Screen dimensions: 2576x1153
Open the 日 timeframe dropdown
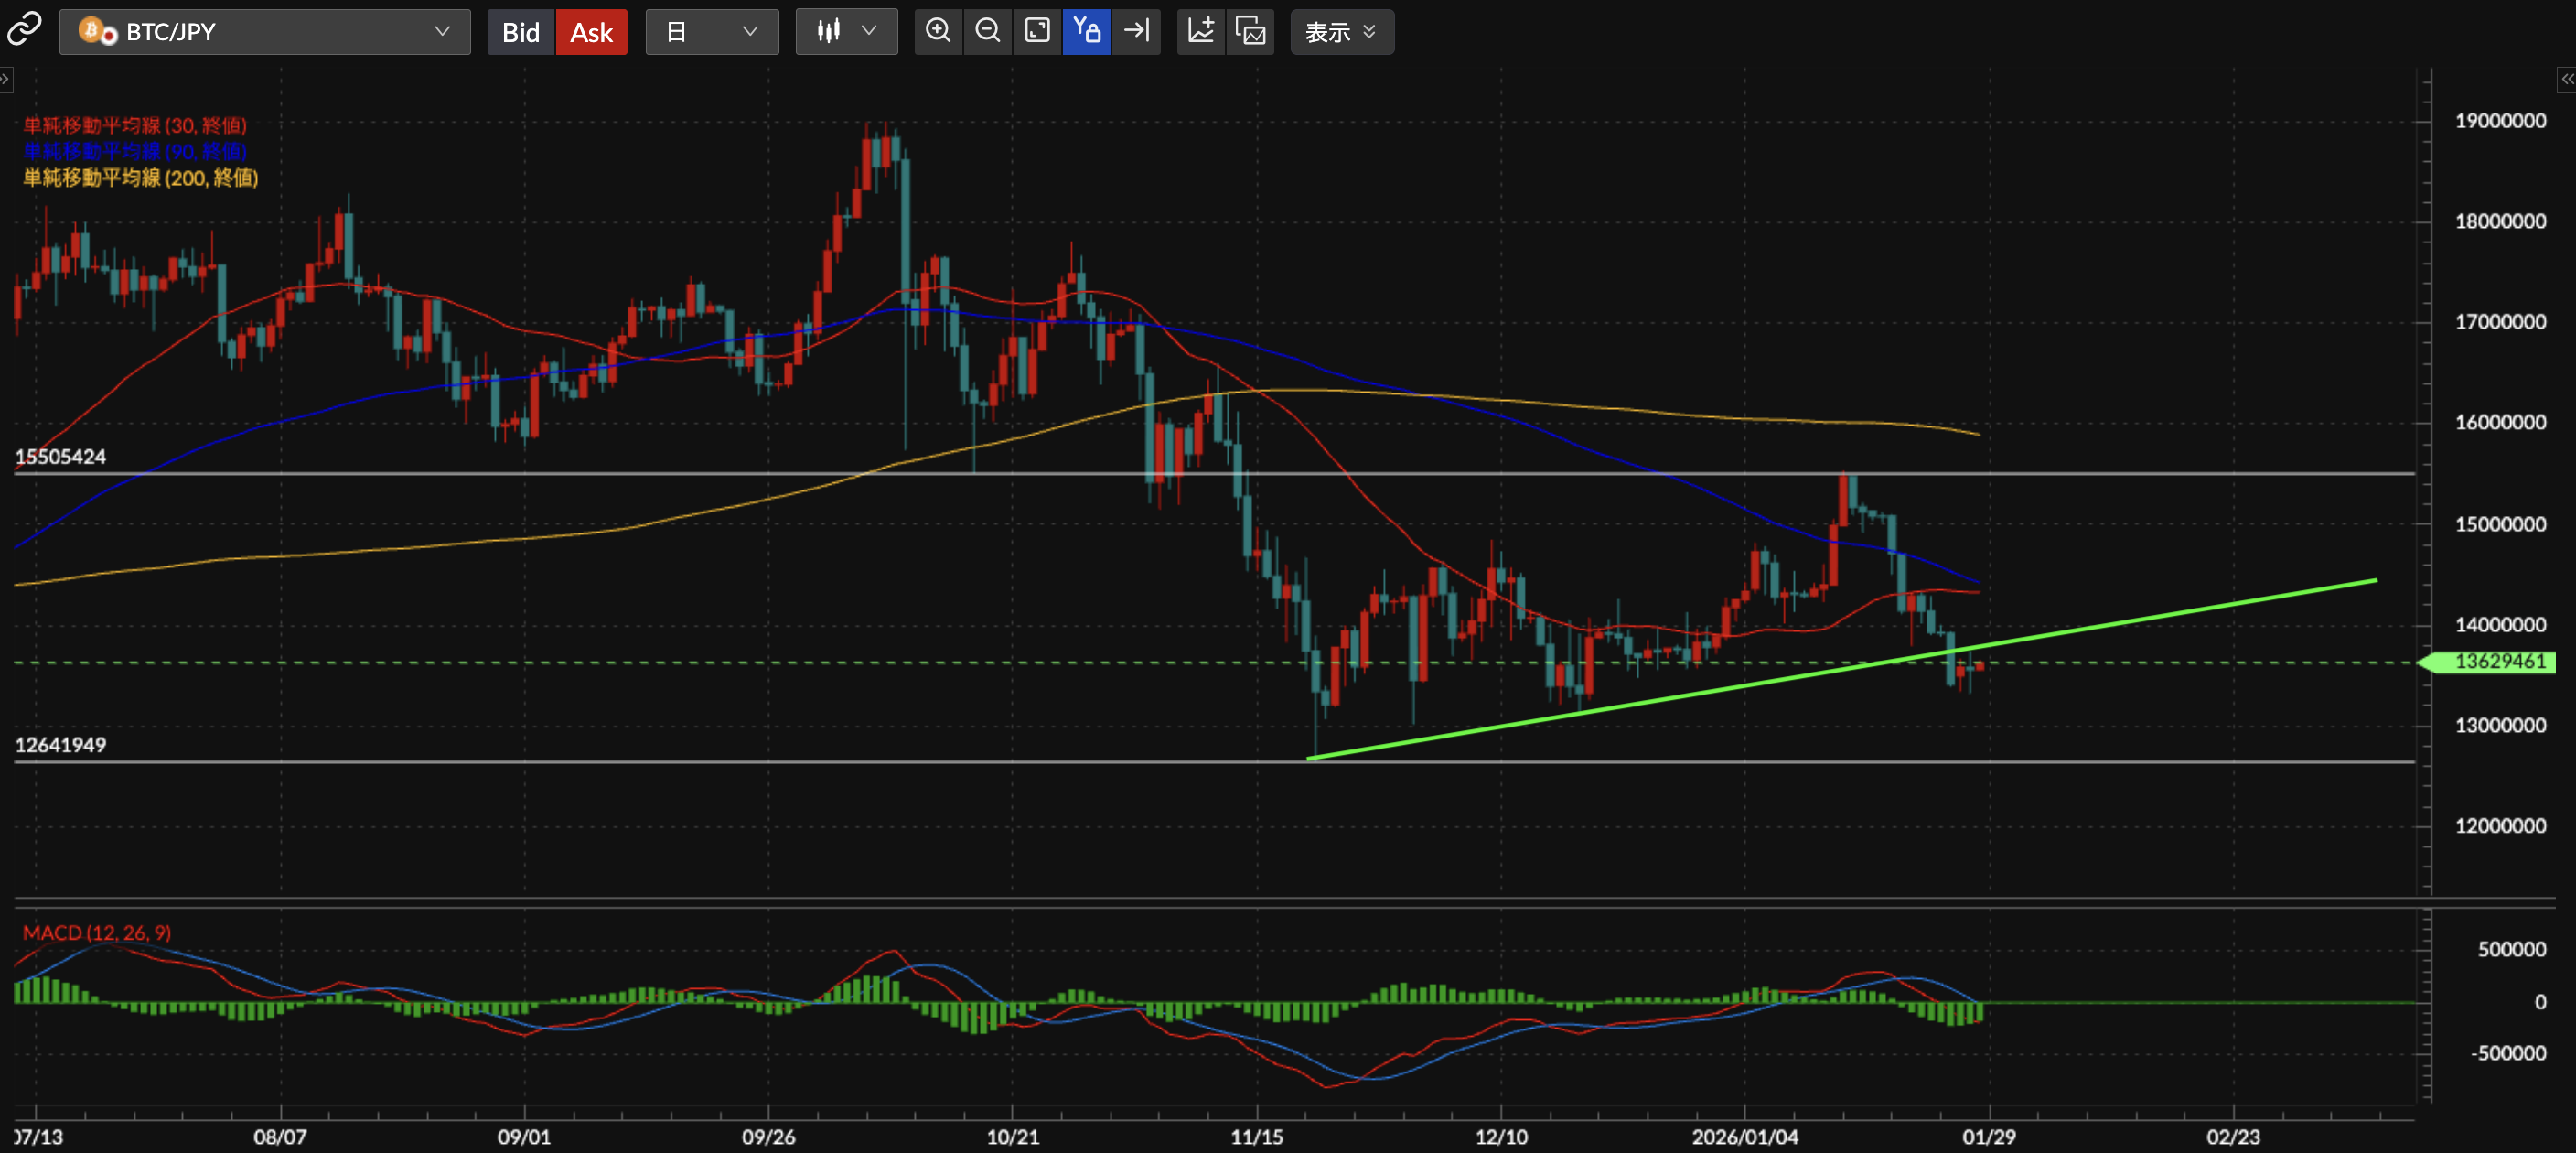711,32
